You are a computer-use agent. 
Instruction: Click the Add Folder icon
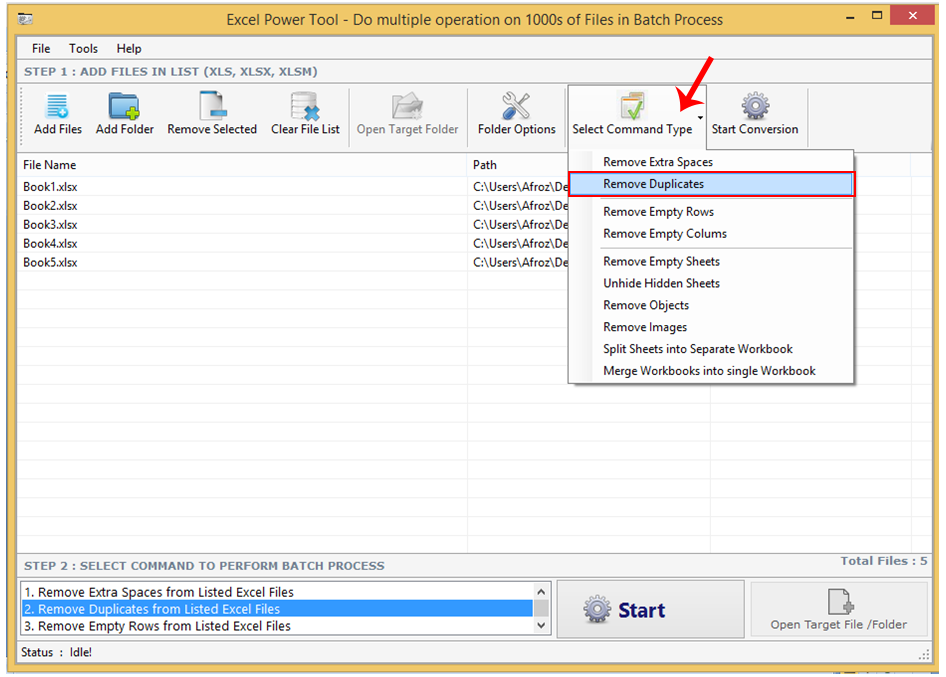124,106
